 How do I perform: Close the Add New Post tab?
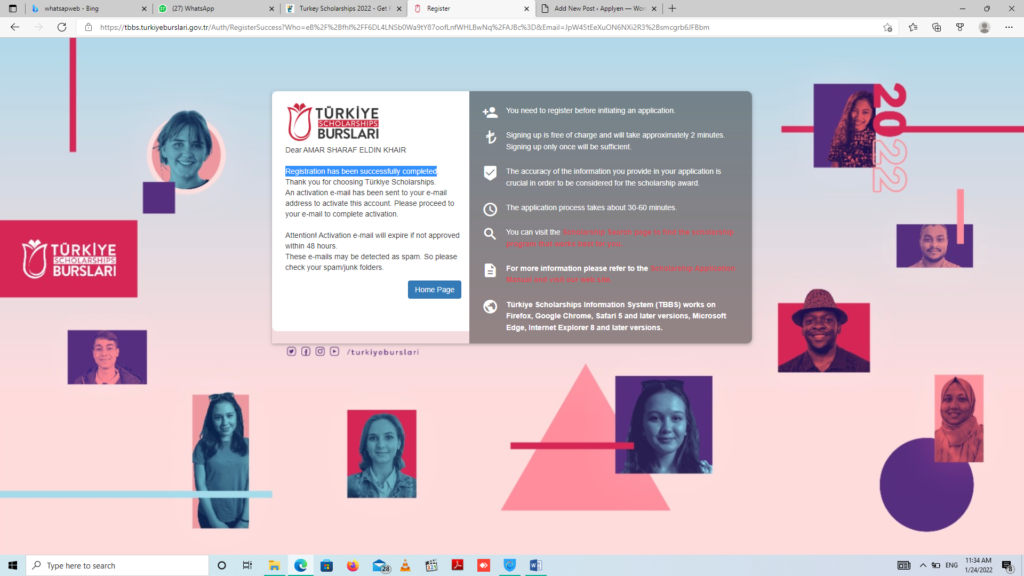click(x=654, y=8)
